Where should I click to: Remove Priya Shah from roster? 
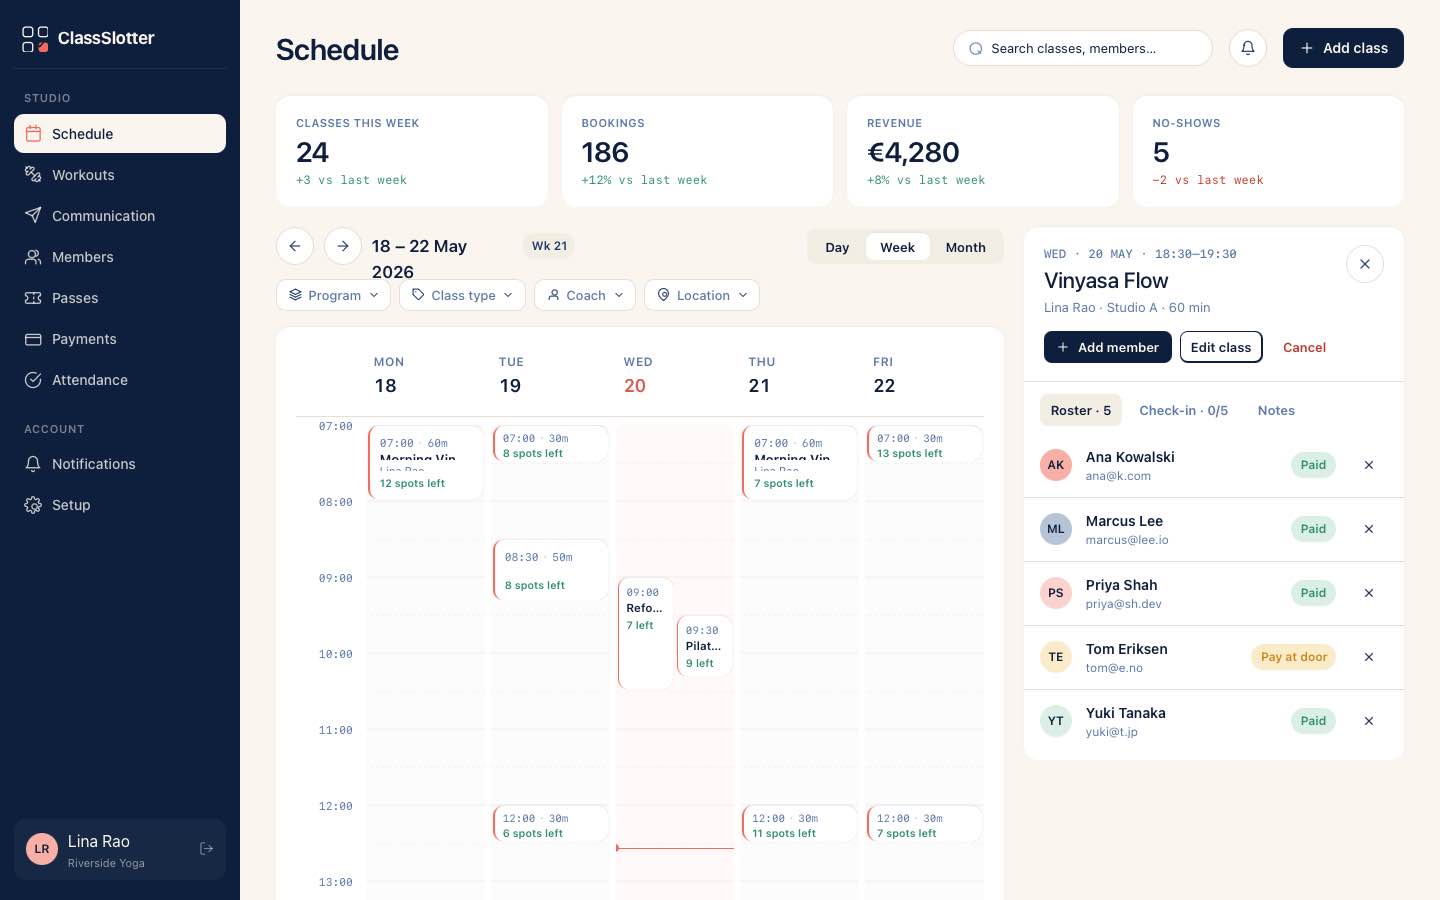click(1369, 593)
